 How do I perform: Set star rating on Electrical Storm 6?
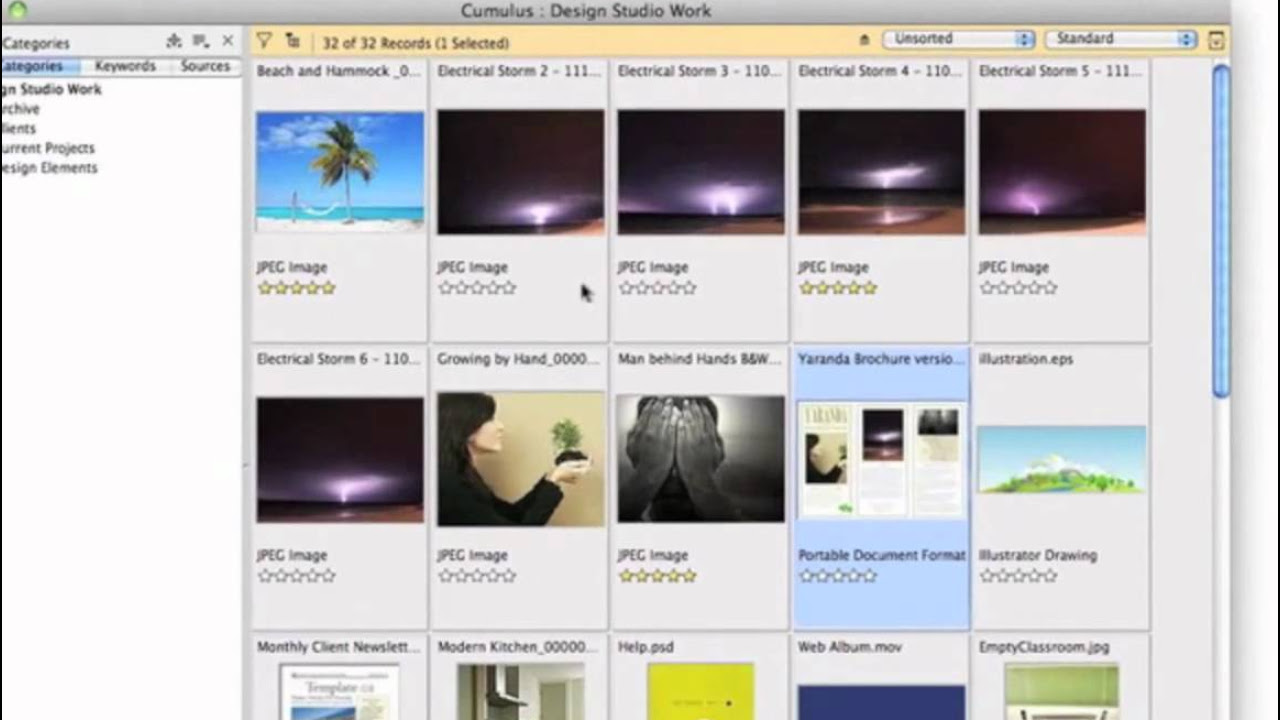pyautogui.click(x=297, y=576)
